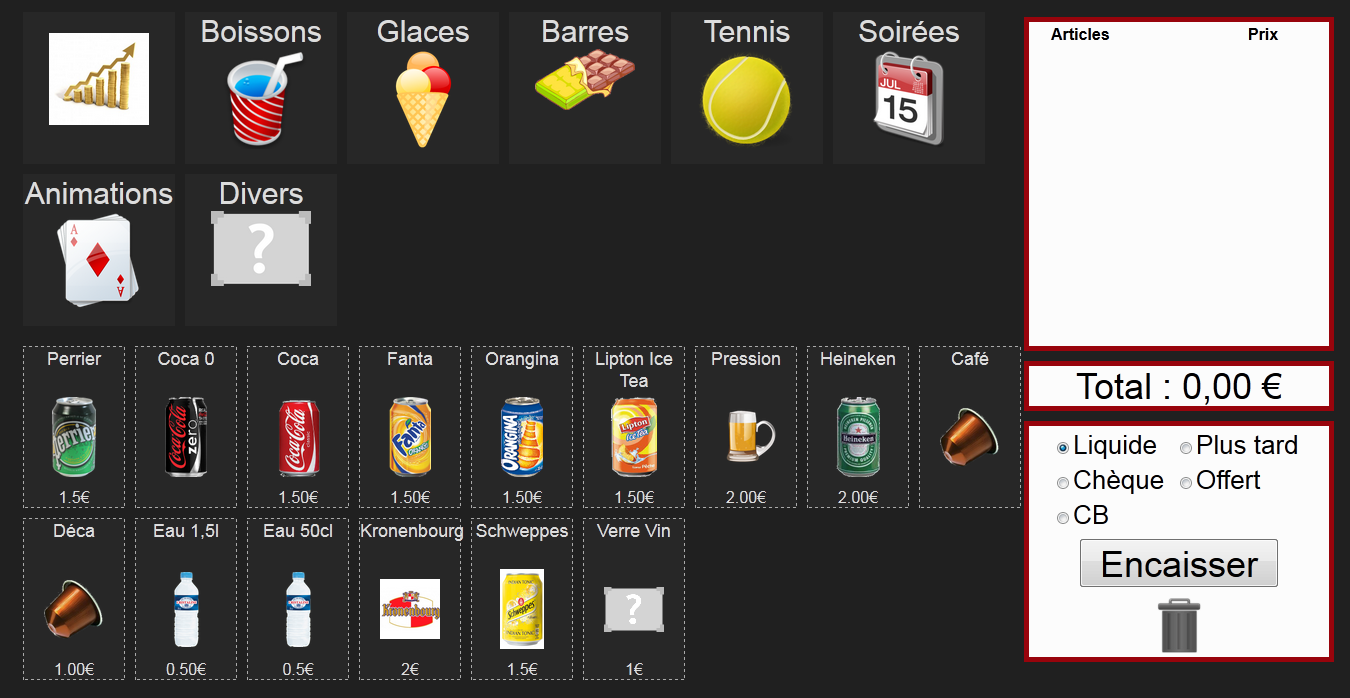Add a Perrier can to the order
The width and height of the screenshot is (1350, 698).
pyautogui.click(x=74, y=427)
